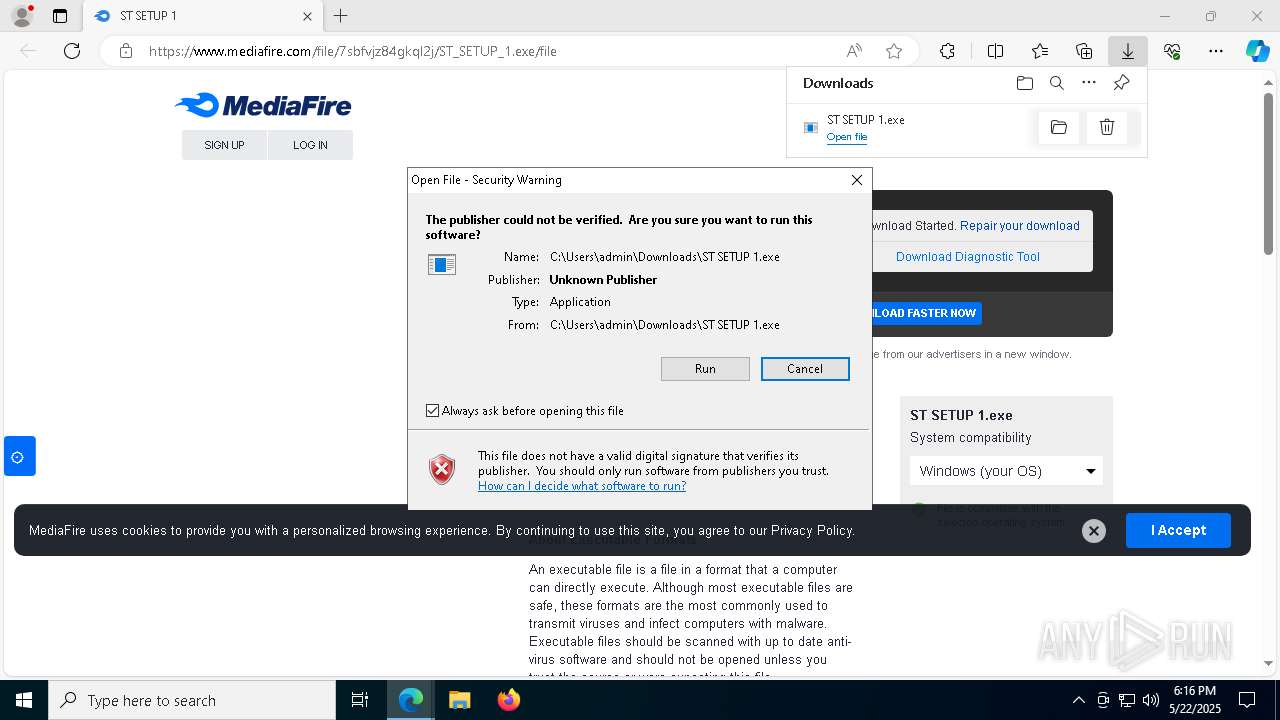Click Repair your download link

(1020, 226)
